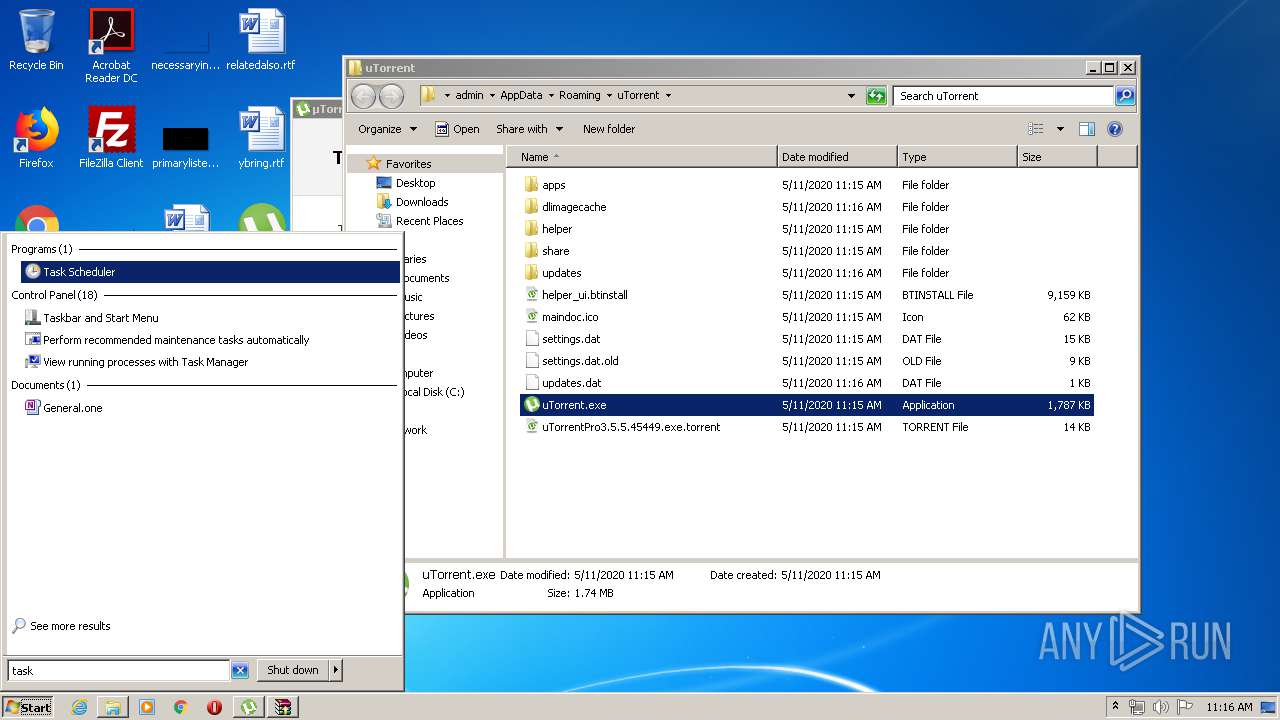The height and width of the screenshot is (720, 1280).
Task: Open View running processes with Task Manager
Action: coord(145,362)
